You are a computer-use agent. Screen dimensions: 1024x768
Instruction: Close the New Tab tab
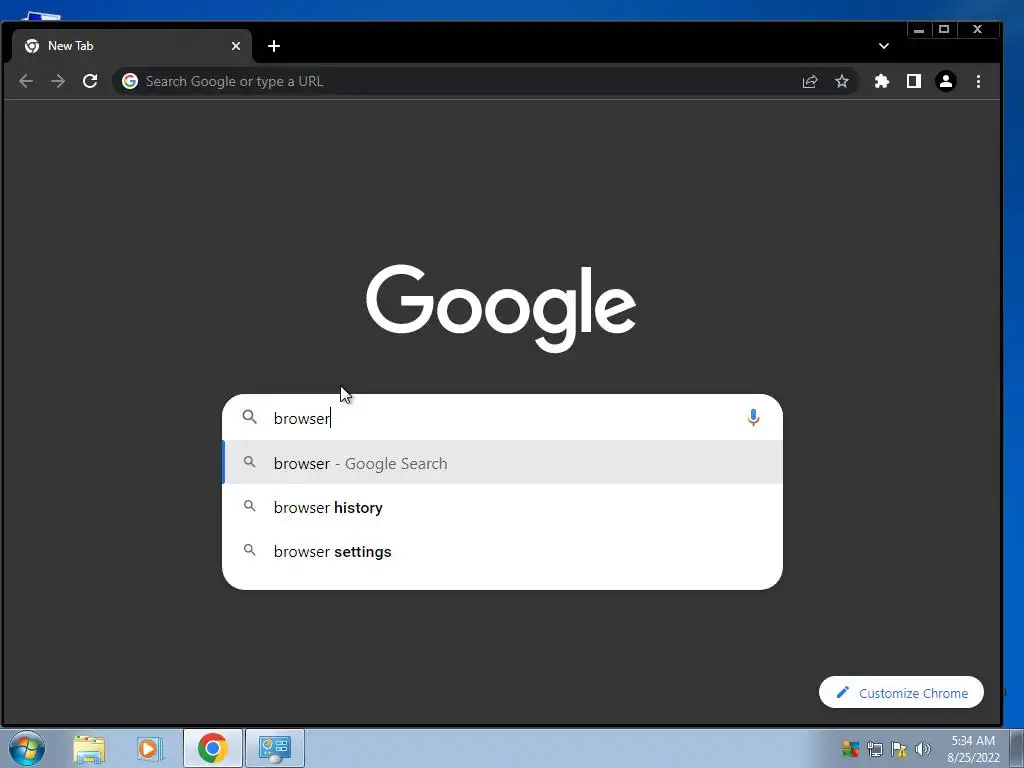click(236, 46)
